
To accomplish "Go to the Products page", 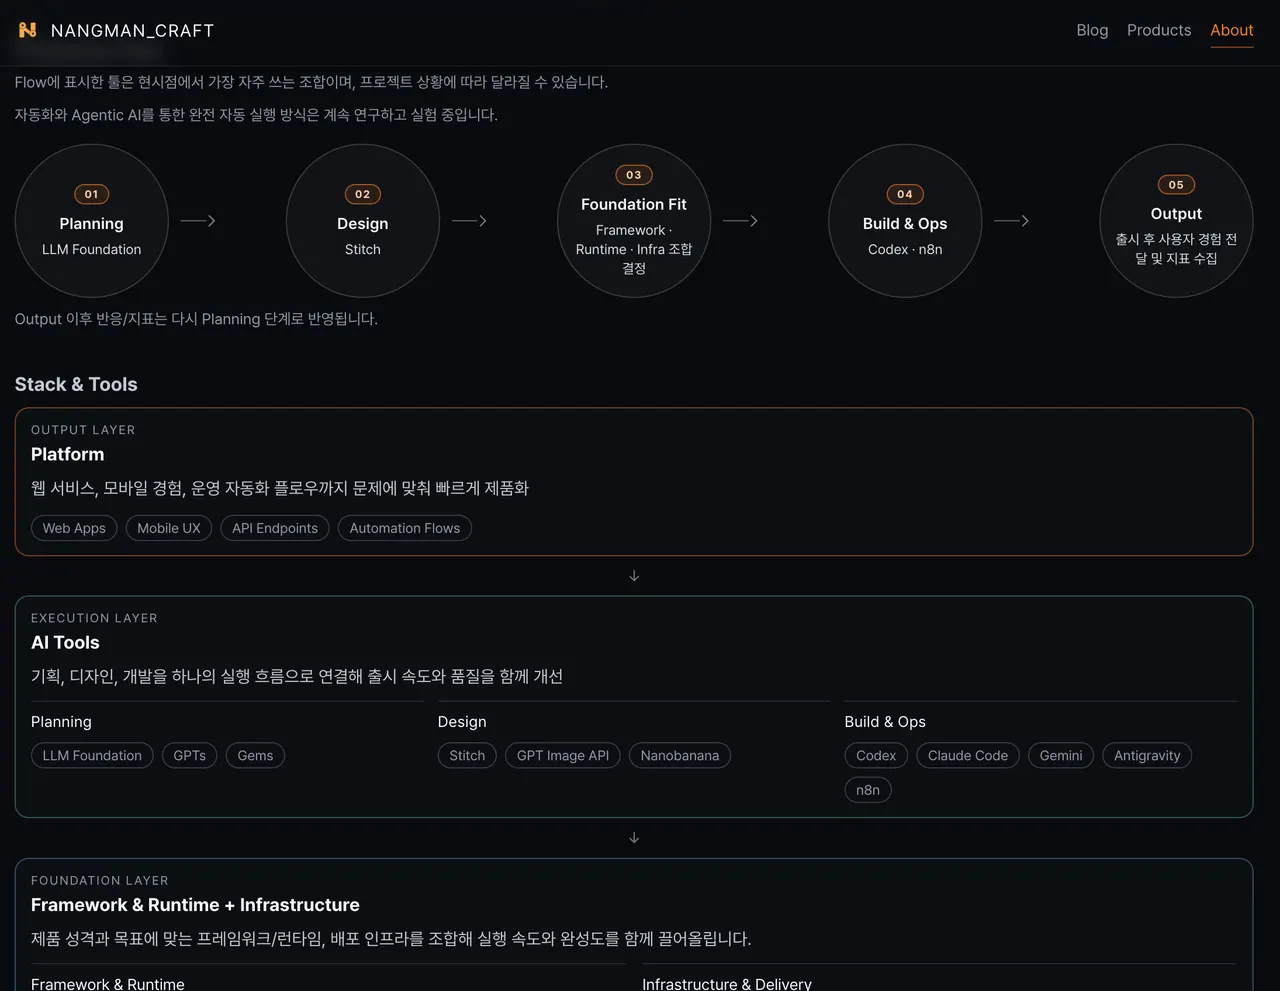I will 1158,30.
